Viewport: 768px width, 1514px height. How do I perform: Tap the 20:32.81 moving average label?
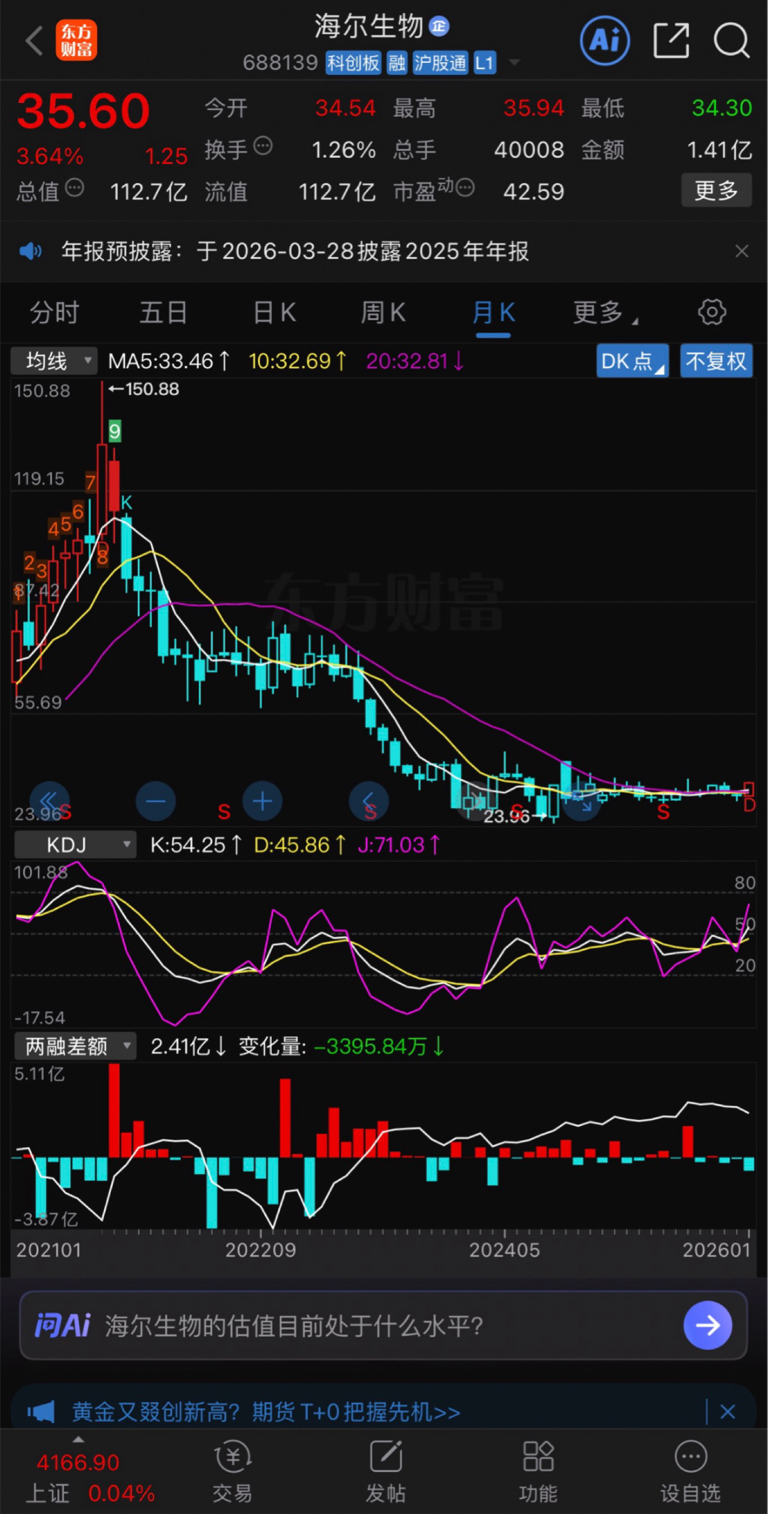click(415, 361)
